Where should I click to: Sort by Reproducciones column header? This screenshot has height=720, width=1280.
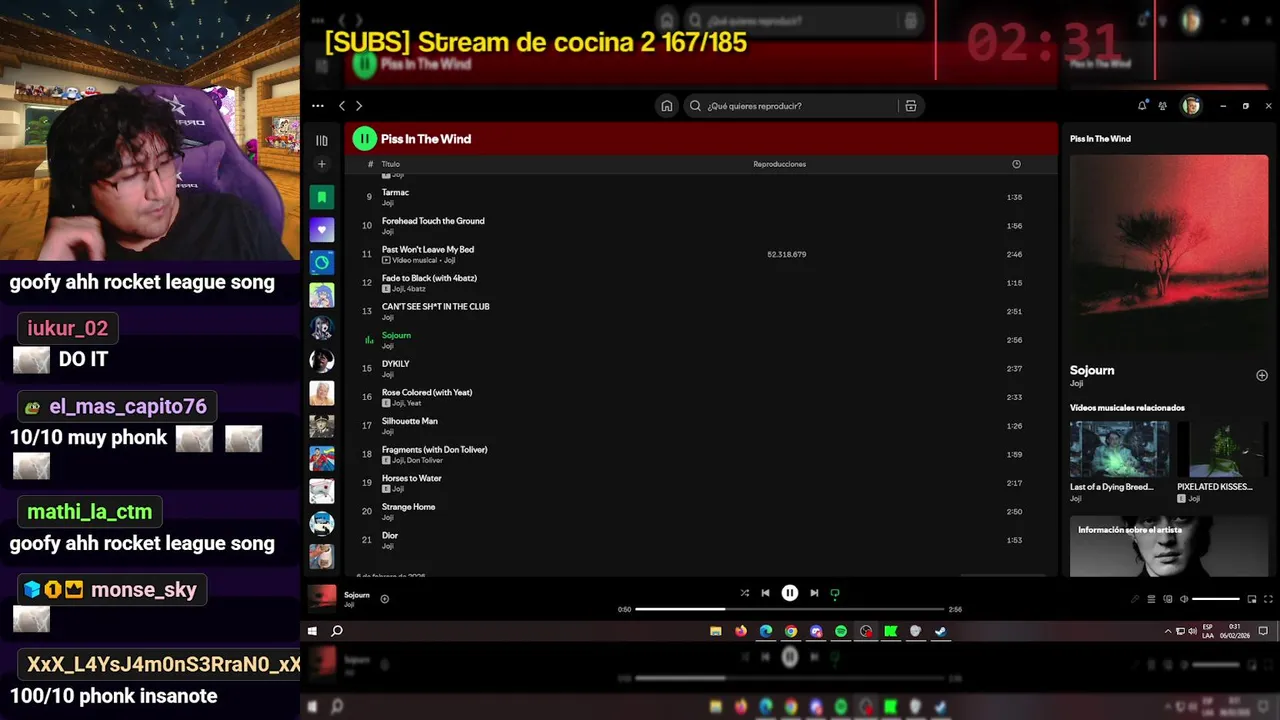coord(779,164)
